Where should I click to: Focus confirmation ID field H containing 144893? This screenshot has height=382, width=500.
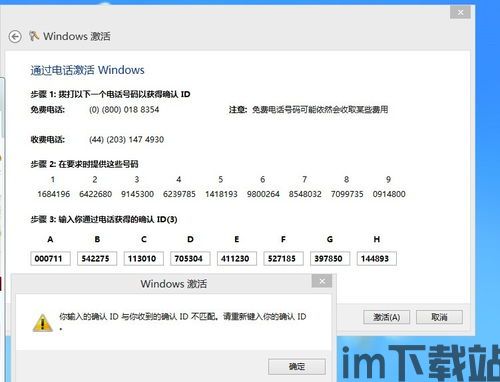click(x=377, y=258)
